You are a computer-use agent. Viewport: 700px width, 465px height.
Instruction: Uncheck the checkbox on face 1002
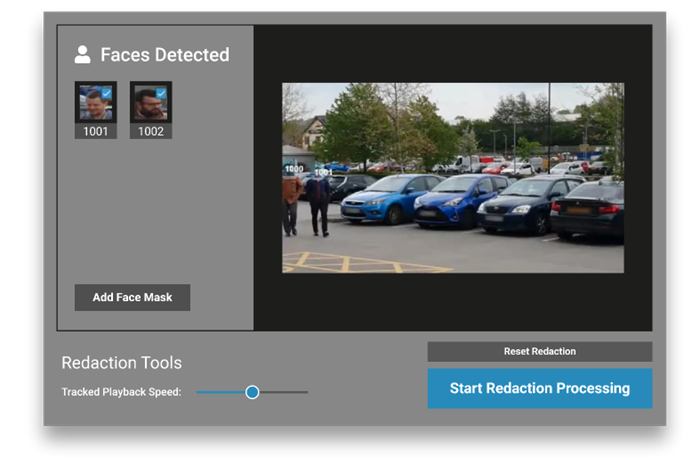click(x=161, y=93)
